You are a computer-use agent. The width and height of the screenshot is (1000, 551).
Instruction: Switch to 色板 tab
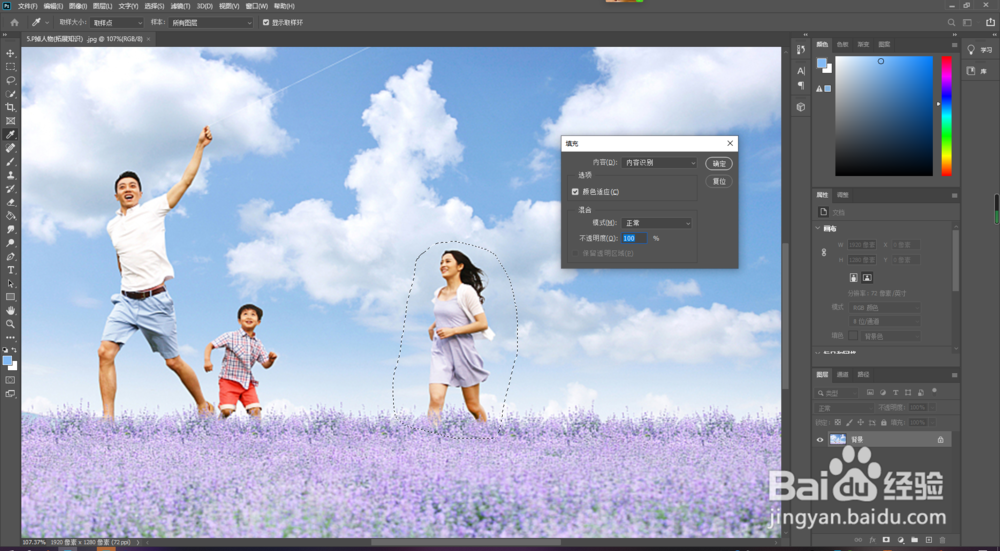point(842,45)
